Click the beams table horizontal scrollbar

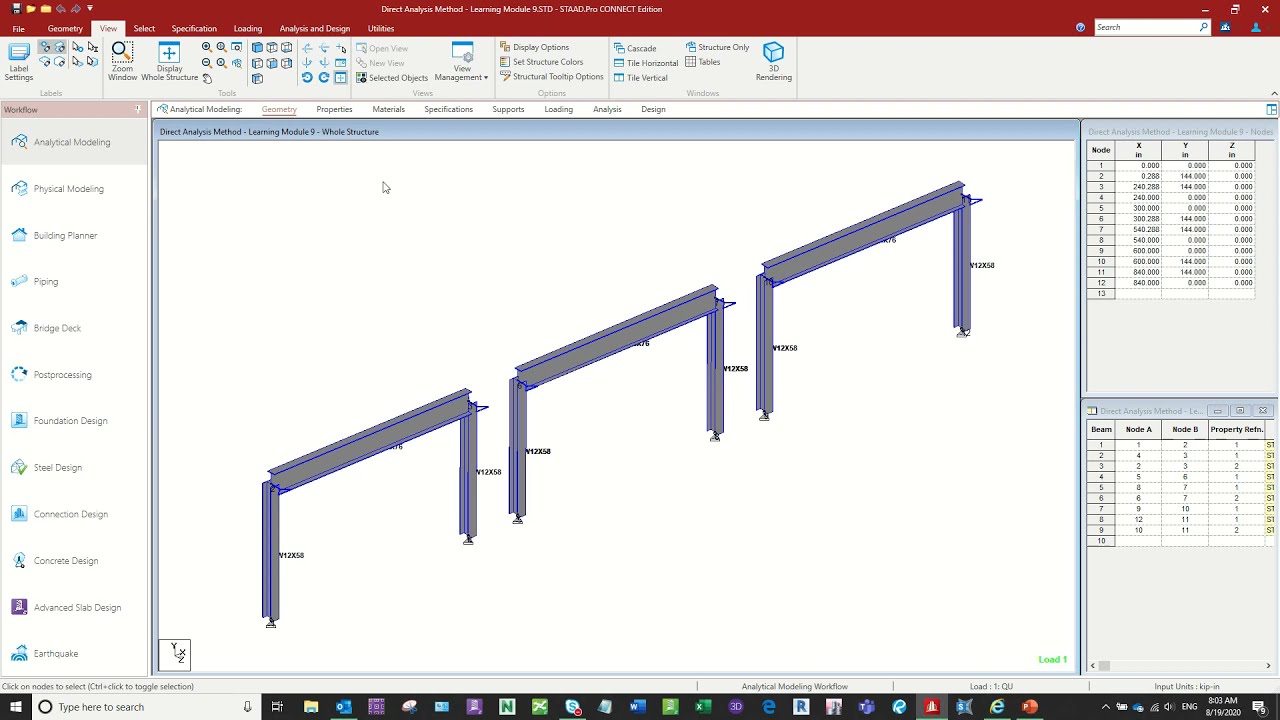(1180, 666)
